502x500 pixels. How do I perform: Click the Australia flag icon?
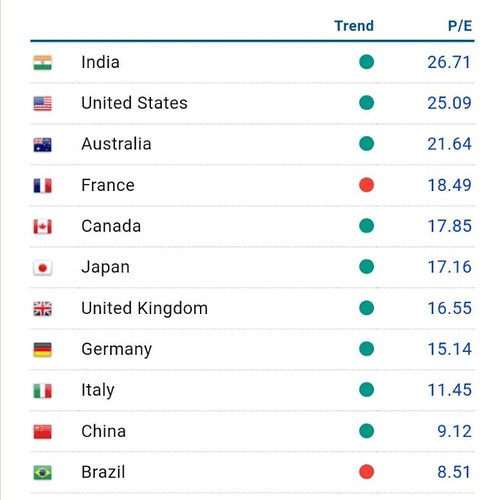[x=43, y=145]
